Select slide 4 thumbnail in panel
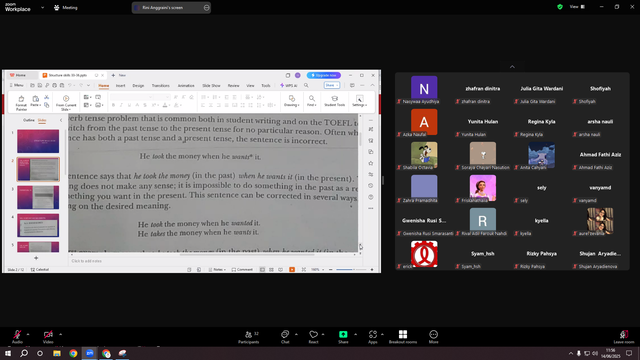The height and width of the screenshot is (360, 640). click(38, 225)
